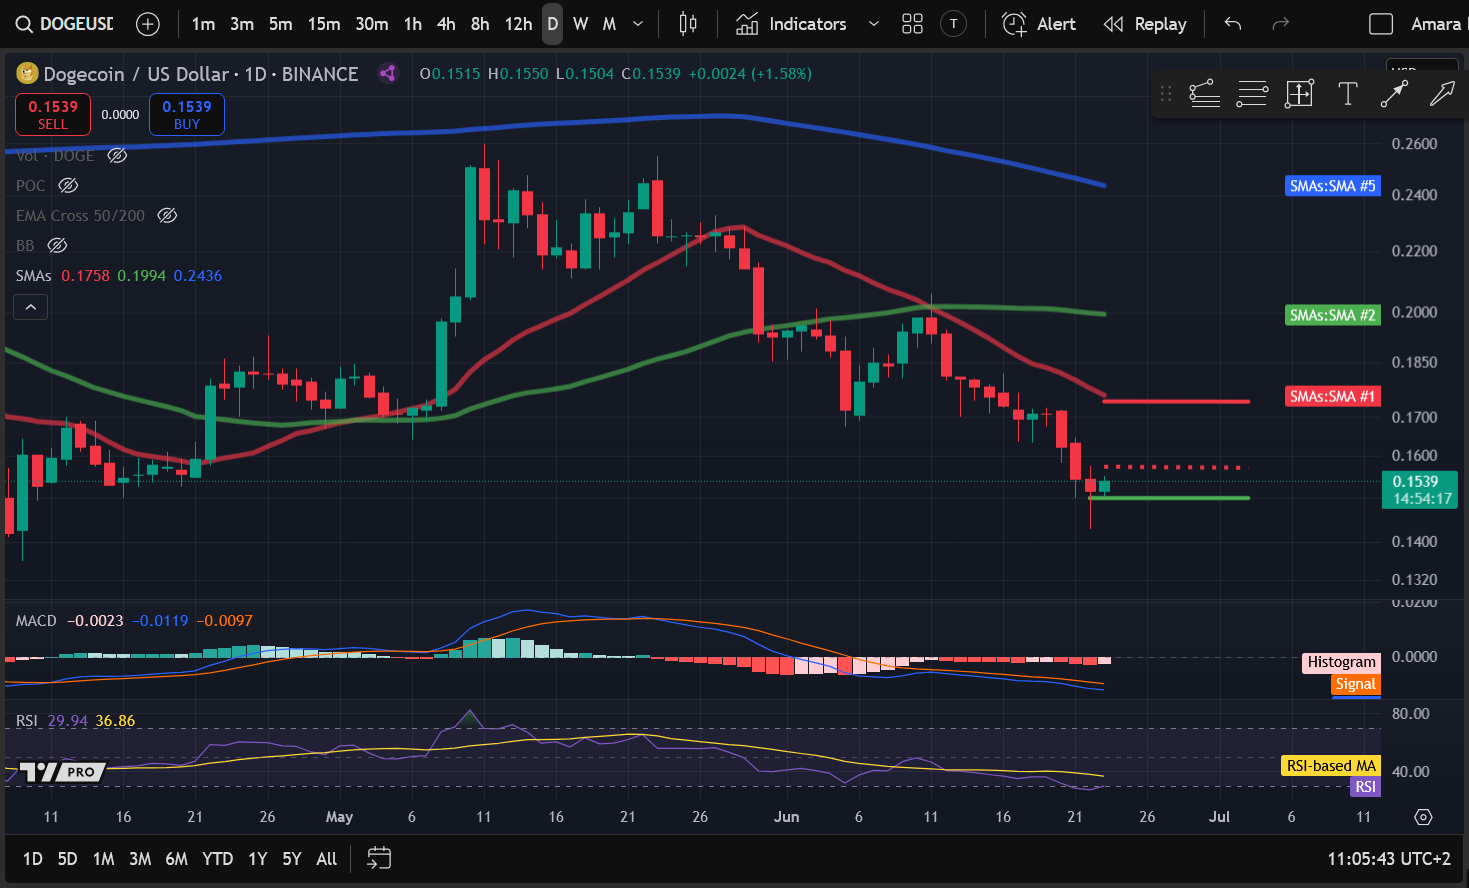Click the 0.1539 BUY button
This screenshot has height=888, width=1469.
[187, 115]
